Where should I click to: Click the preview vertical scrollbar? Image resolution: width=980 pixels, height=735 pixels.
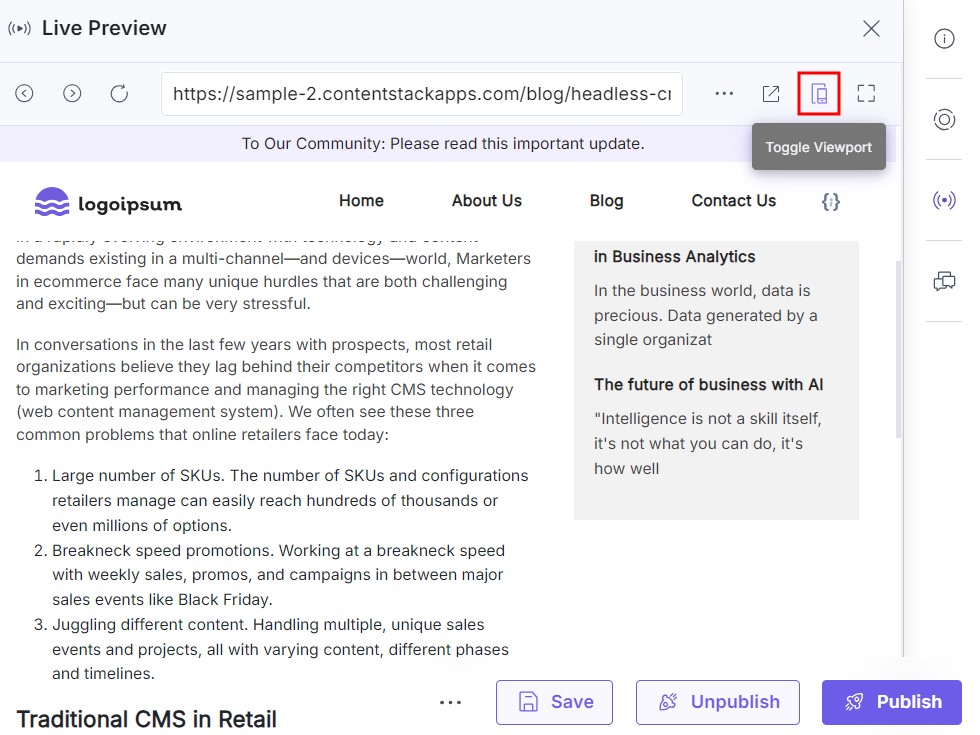point(899,350)
